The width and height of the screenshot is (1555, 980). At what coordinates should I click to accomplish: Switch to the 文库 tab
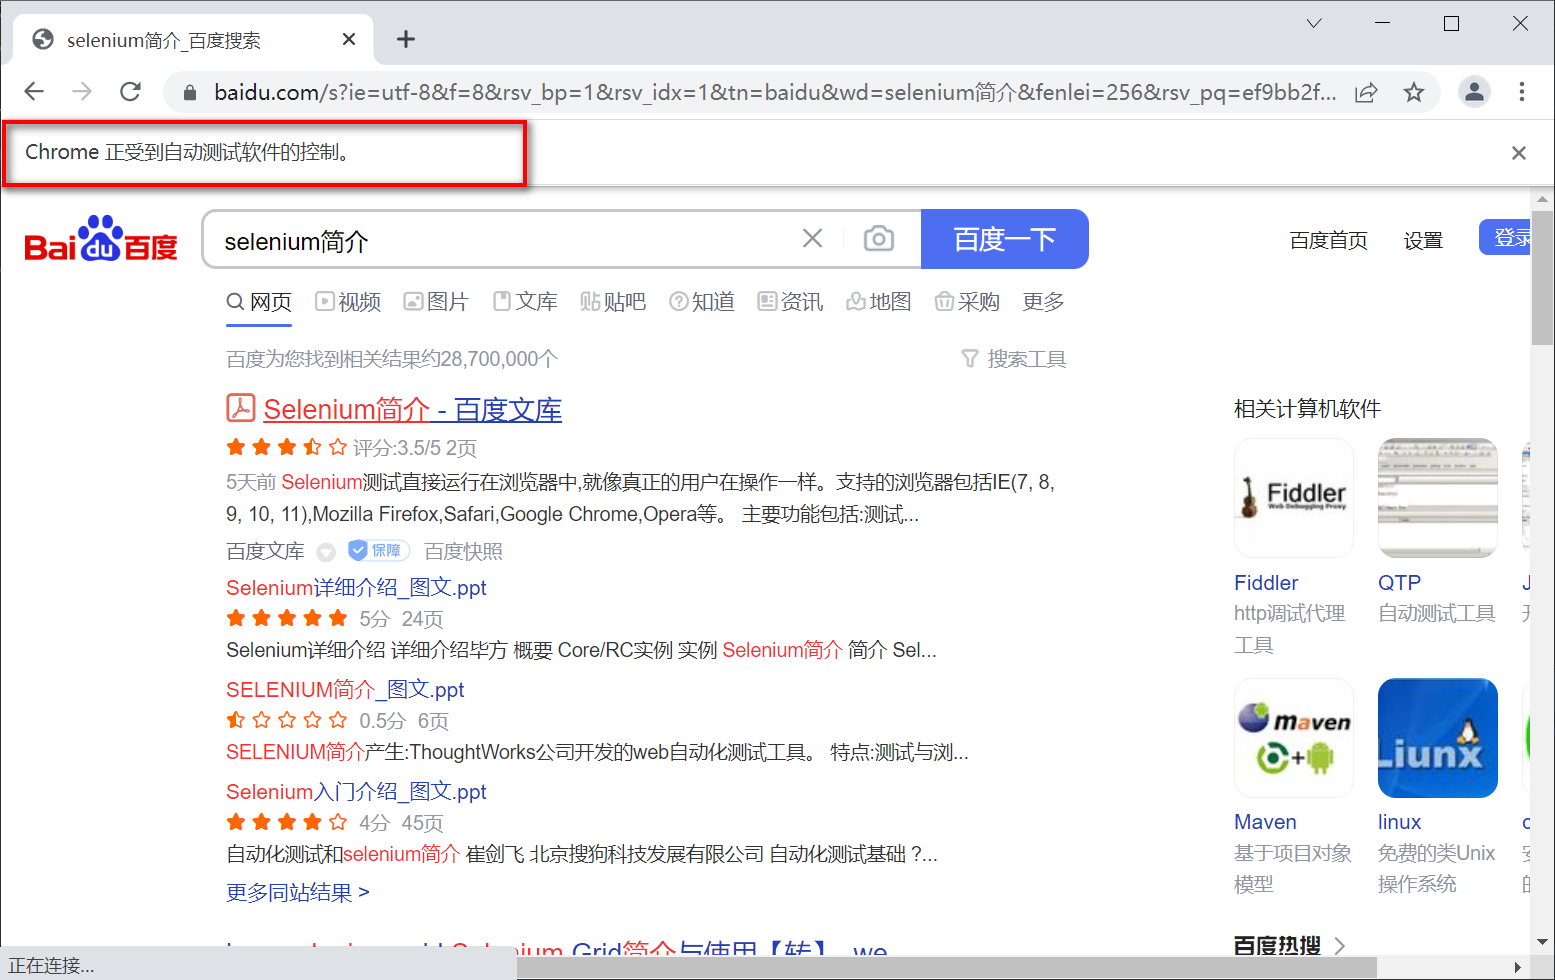pos(525,302)
